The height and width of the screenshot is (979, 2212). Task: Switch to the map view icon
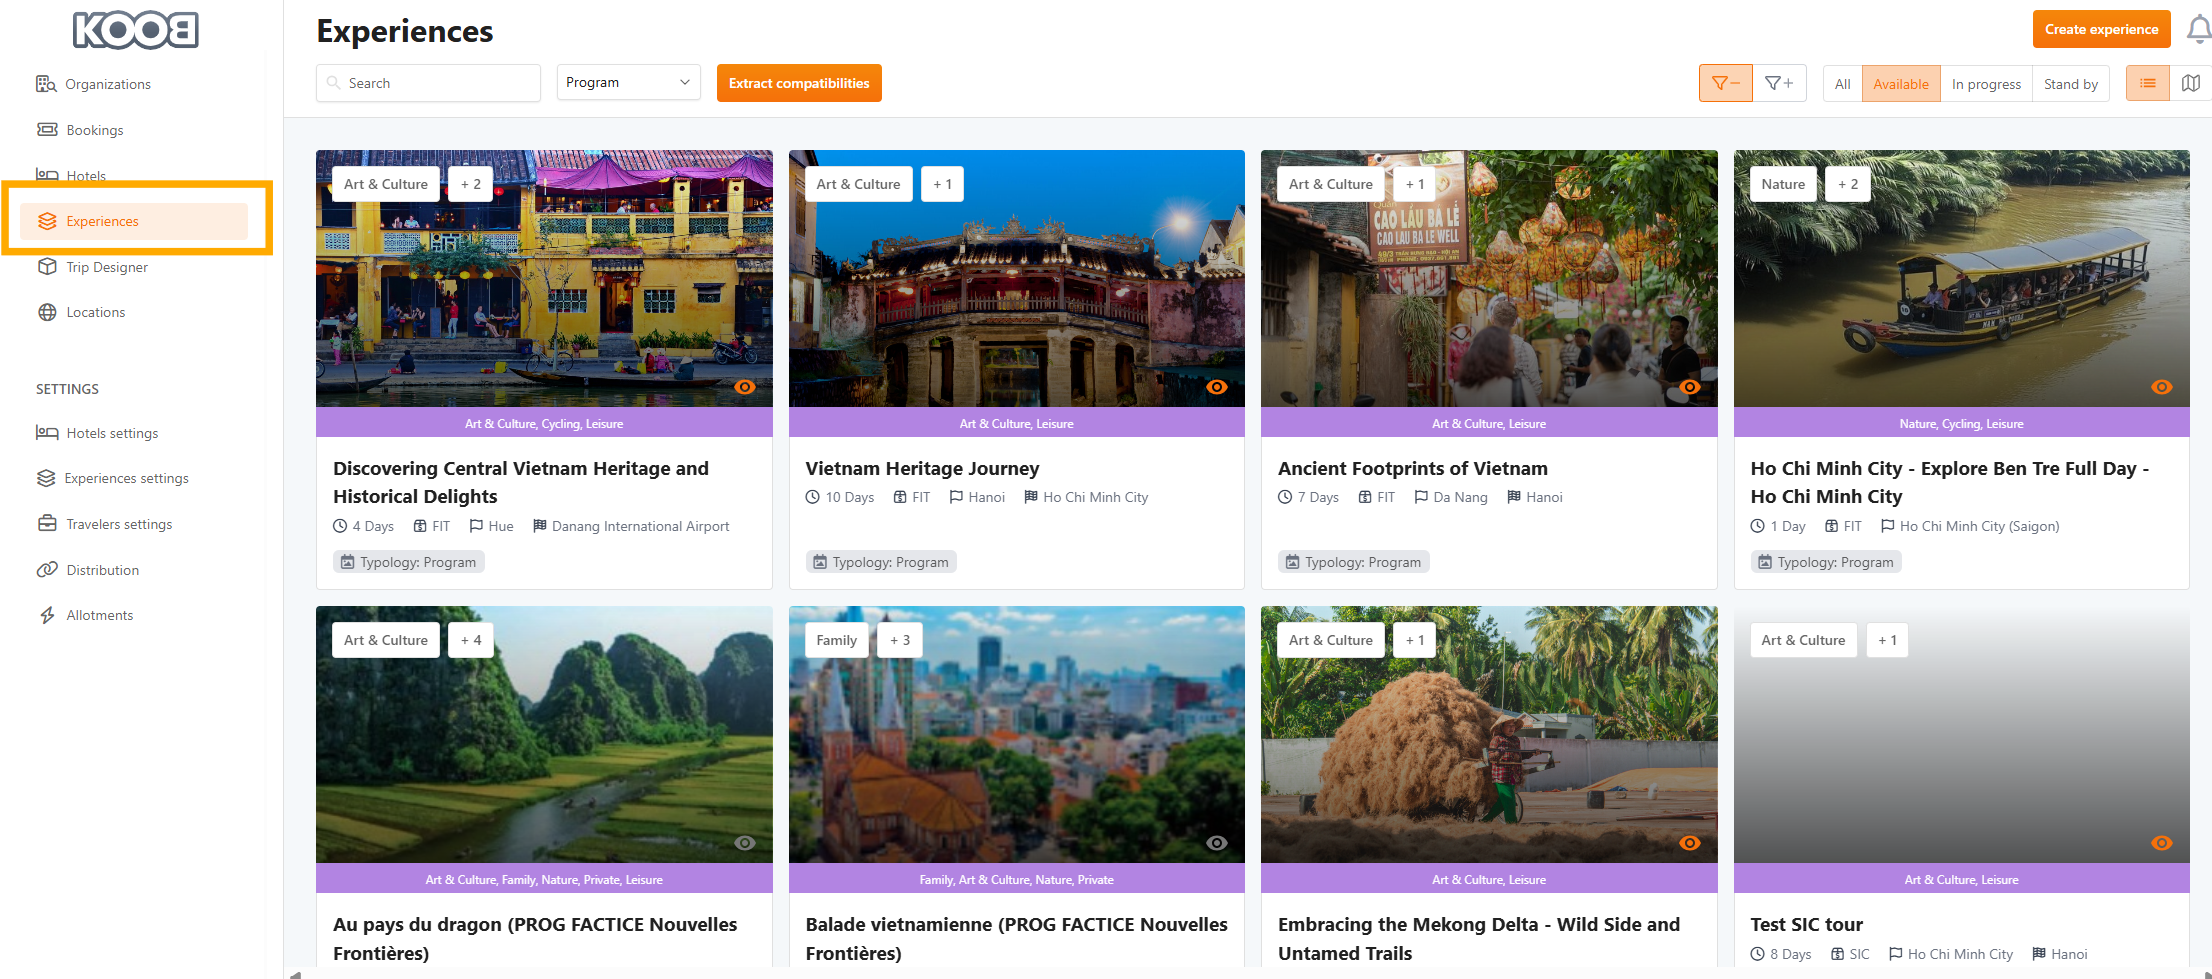click(2190, 84)
